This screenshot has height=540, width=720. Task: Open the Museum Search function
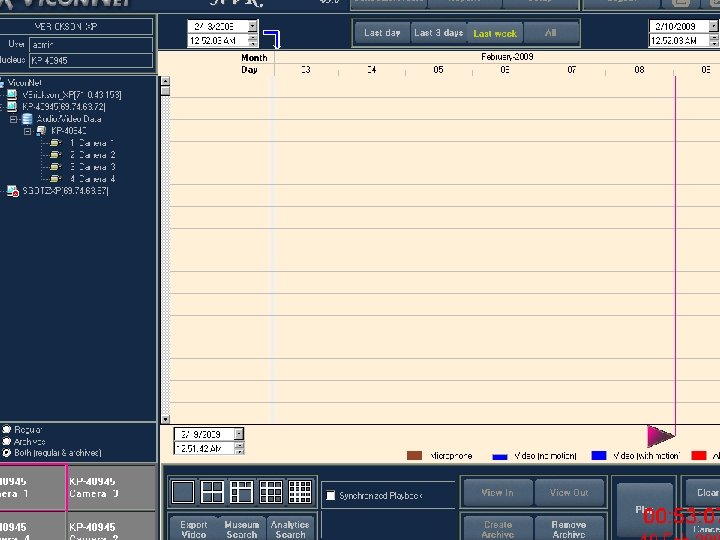pos(242,529)
